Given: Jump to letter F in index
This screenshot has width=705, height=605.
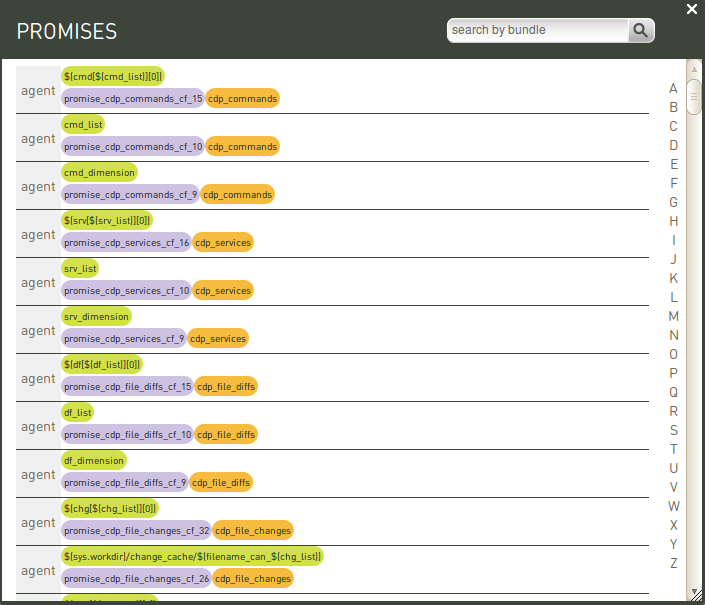Looking at the screenshot, I should click(673, 183).
